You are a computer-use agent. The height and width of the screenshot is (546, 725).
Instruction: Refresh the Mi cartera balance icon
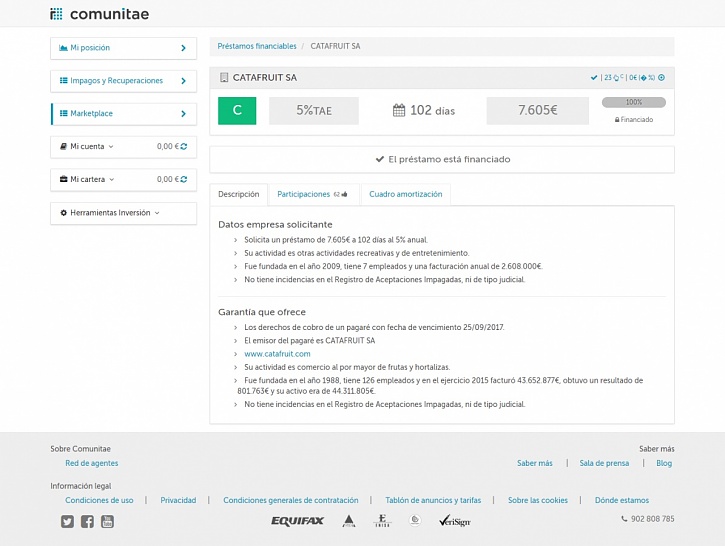pyautogui.click(x=184, y=180)
